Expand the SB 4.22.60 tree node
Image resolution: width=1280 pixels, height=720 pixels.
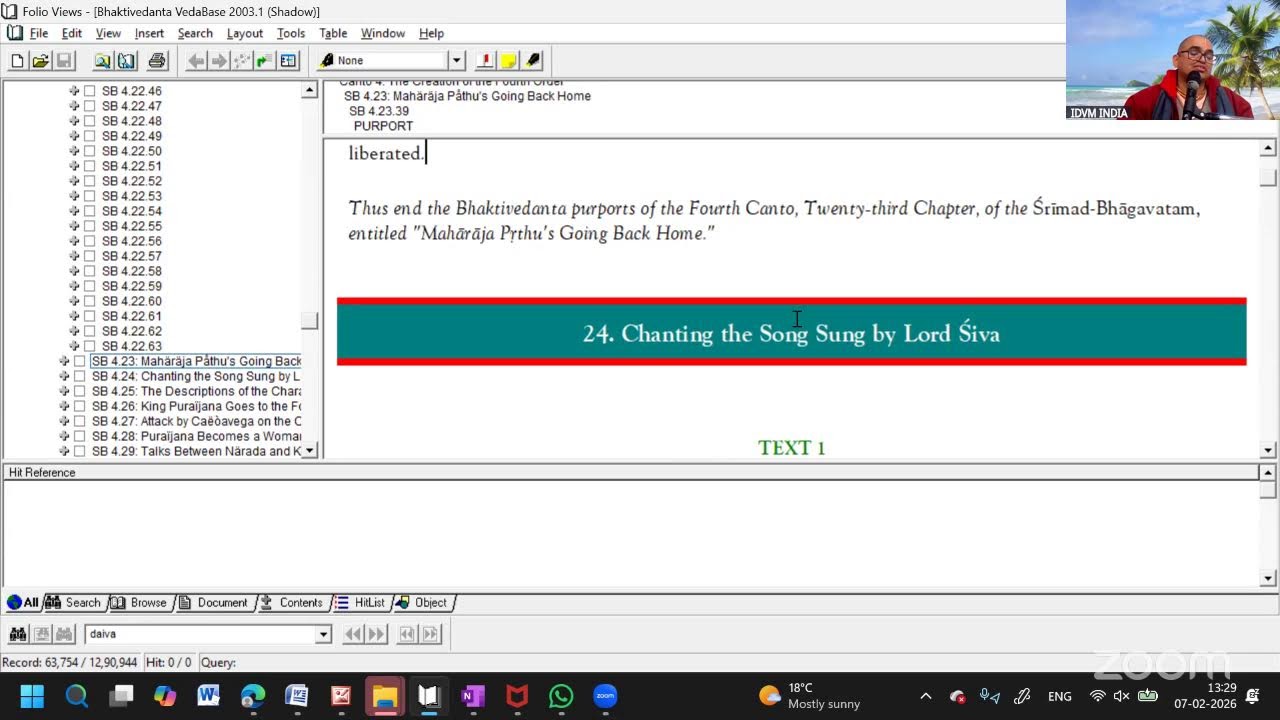tap(74, 301)
